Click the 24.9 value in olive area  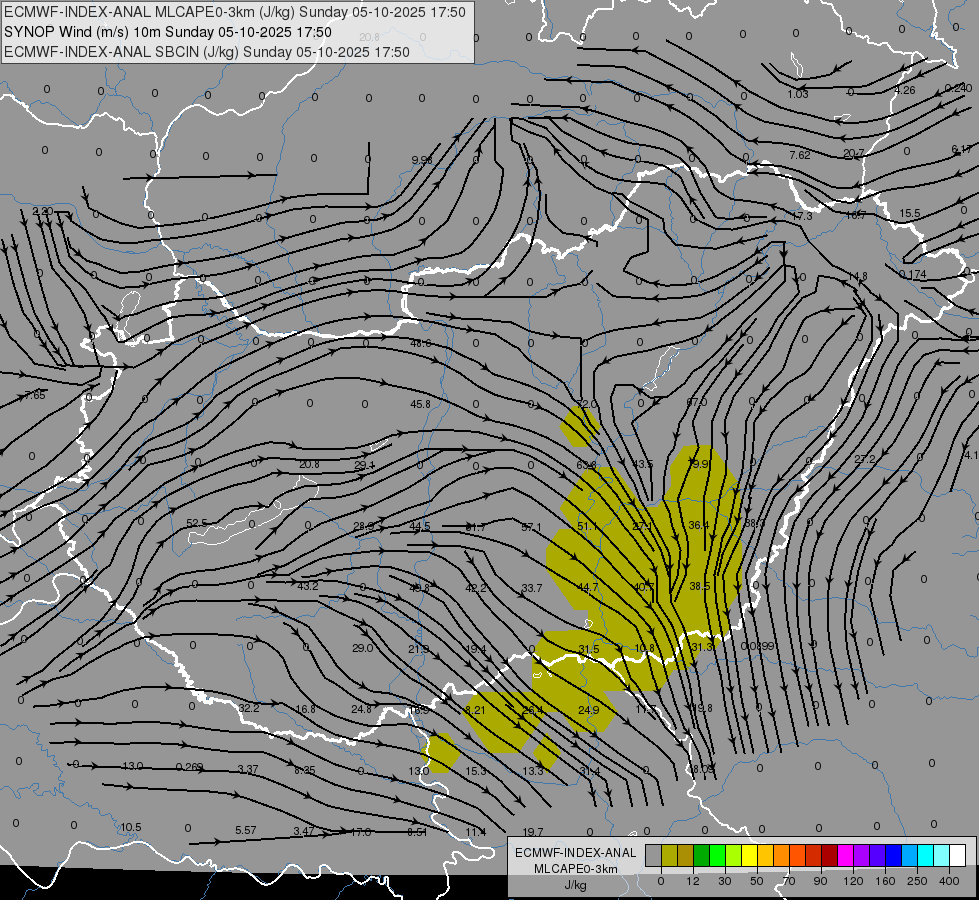[x=589, y=710]
